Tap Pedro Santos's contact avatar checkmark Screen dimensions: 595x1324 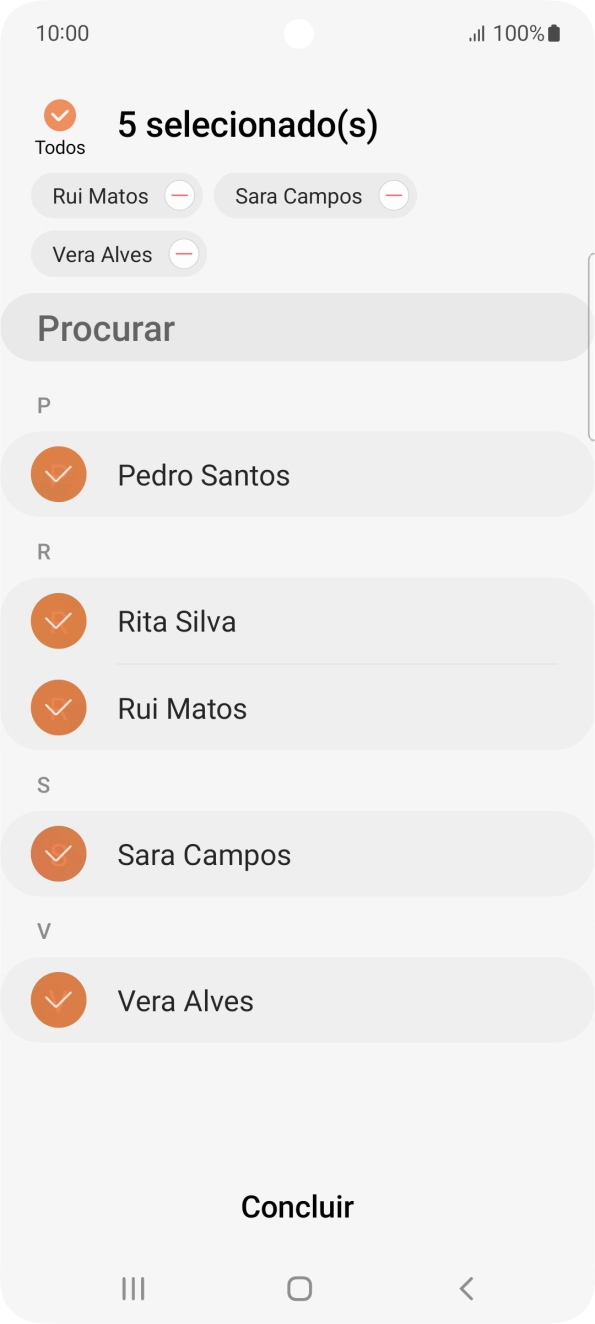click(x=58, y=474)
